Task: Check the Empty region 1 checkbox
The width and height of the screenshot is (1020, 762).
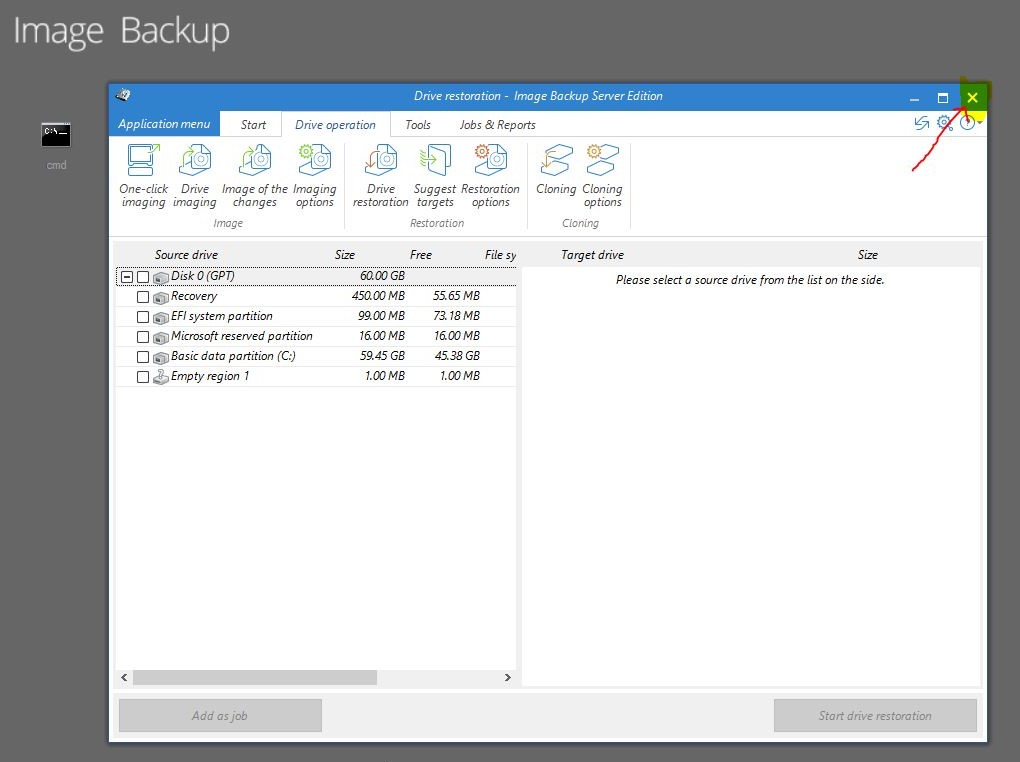Action: pos(143,377)
